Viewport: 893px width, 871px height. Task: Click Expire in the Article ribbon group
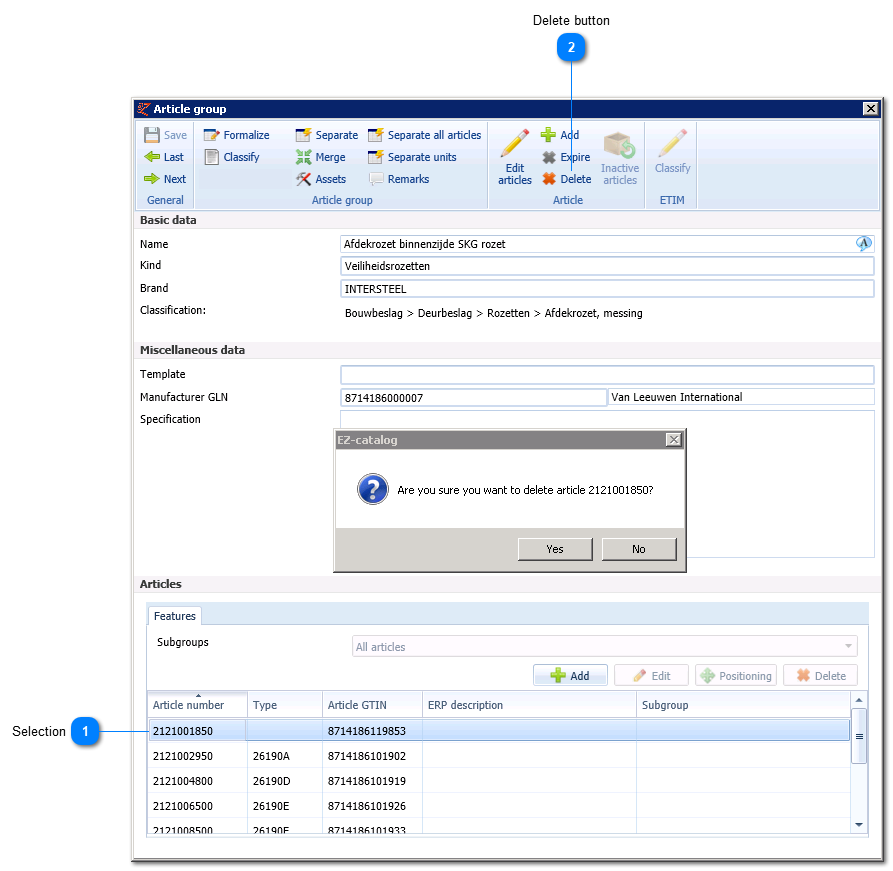(566, 157)
